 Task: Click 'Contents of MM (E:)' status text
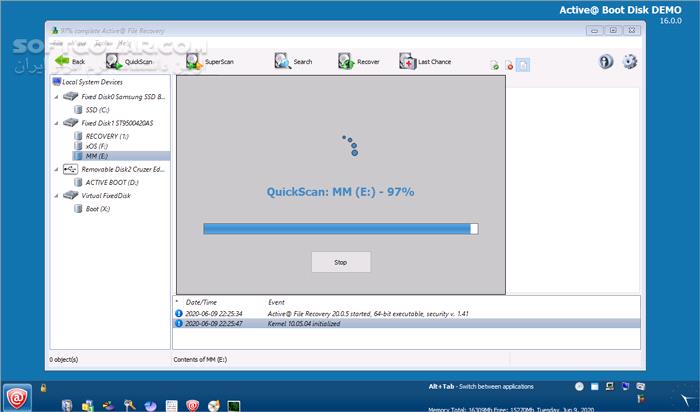(x=200, y=359)
